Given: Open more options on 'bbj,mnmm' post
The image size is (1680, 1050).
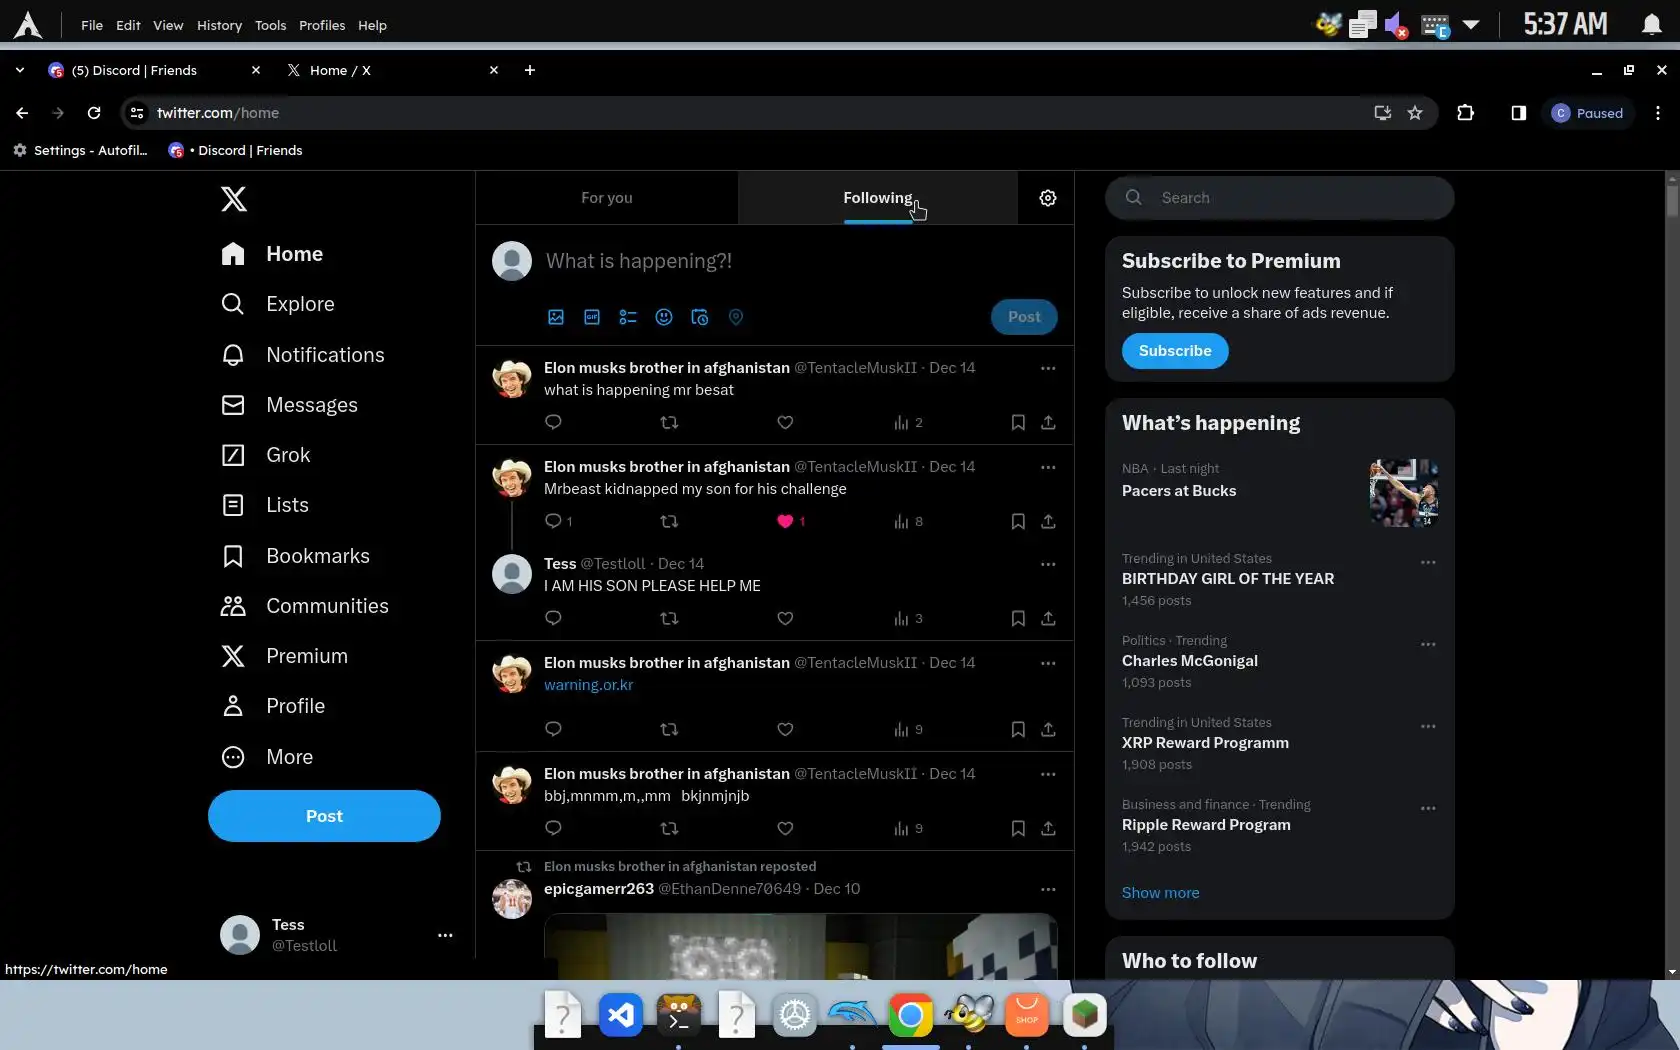Looking at the screenshot, I should (x=1048, y=774).
